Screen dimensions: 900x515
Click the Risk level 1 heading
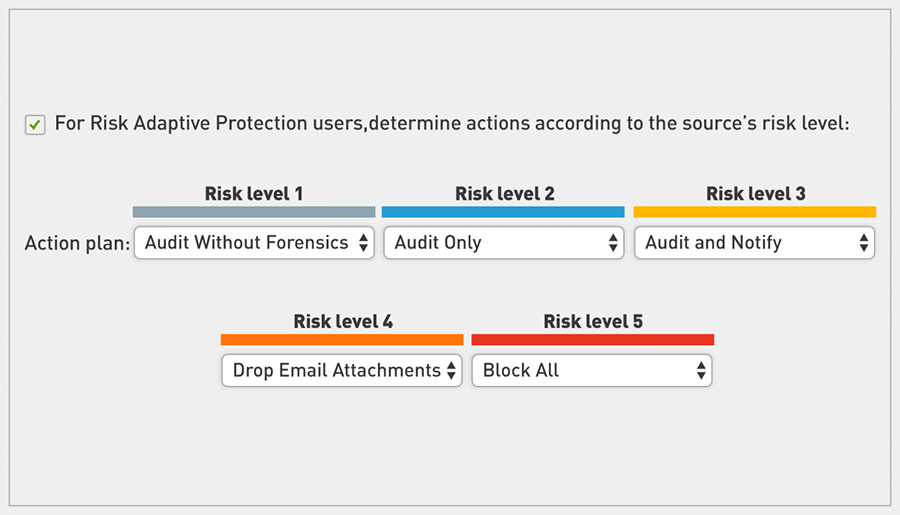pos(254,194)
